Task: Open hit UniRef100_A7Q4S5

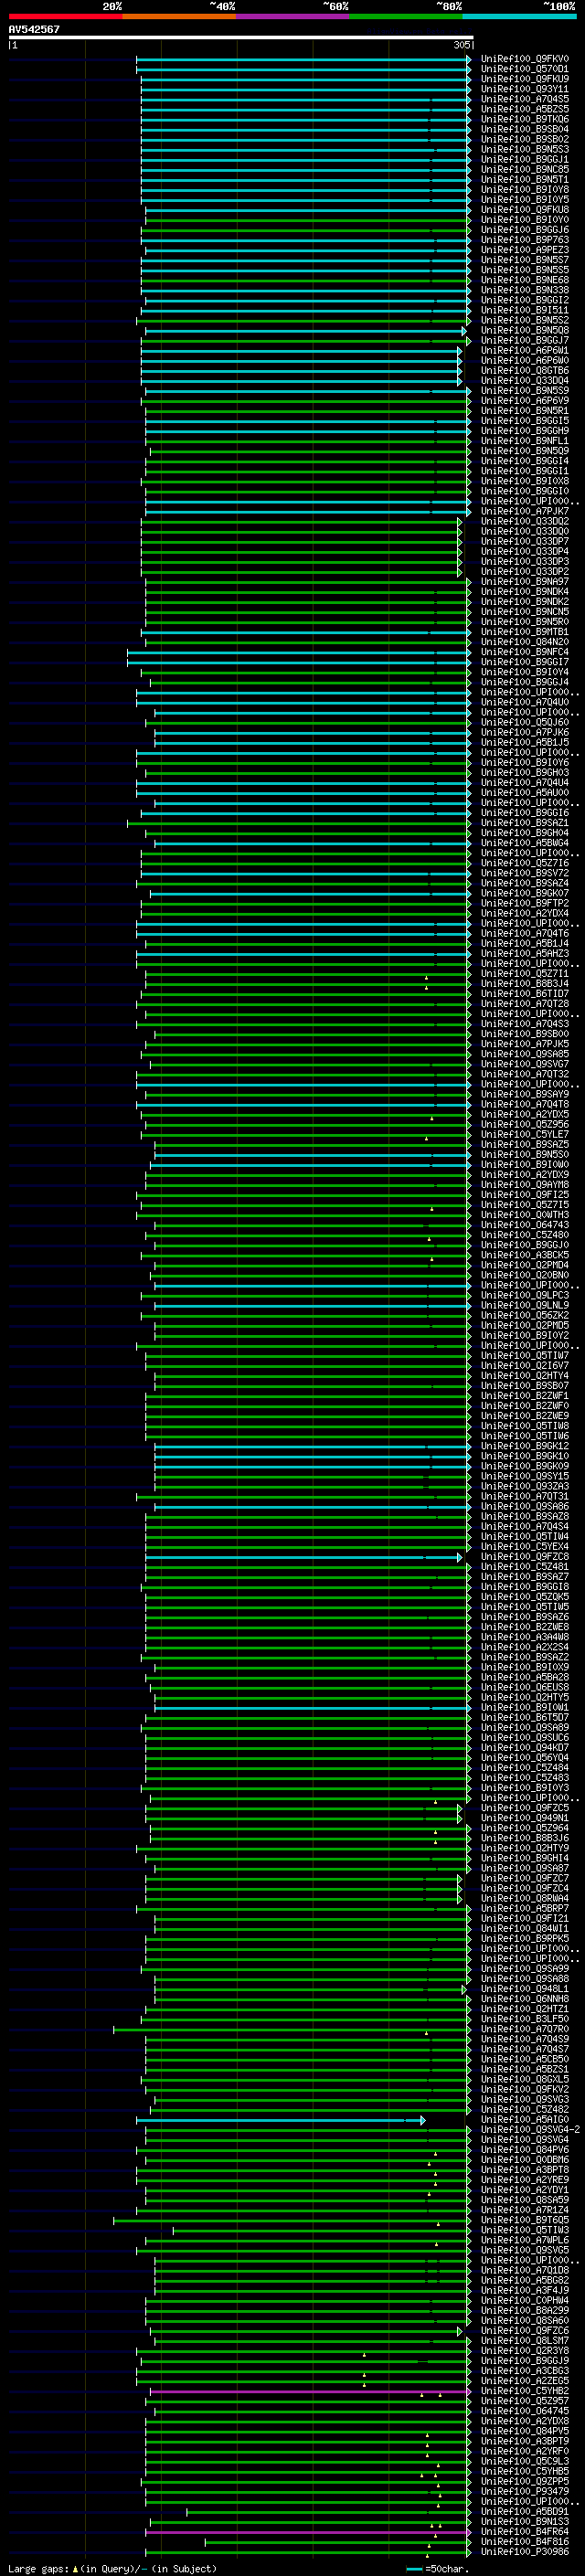Action: tap(525, 99)
